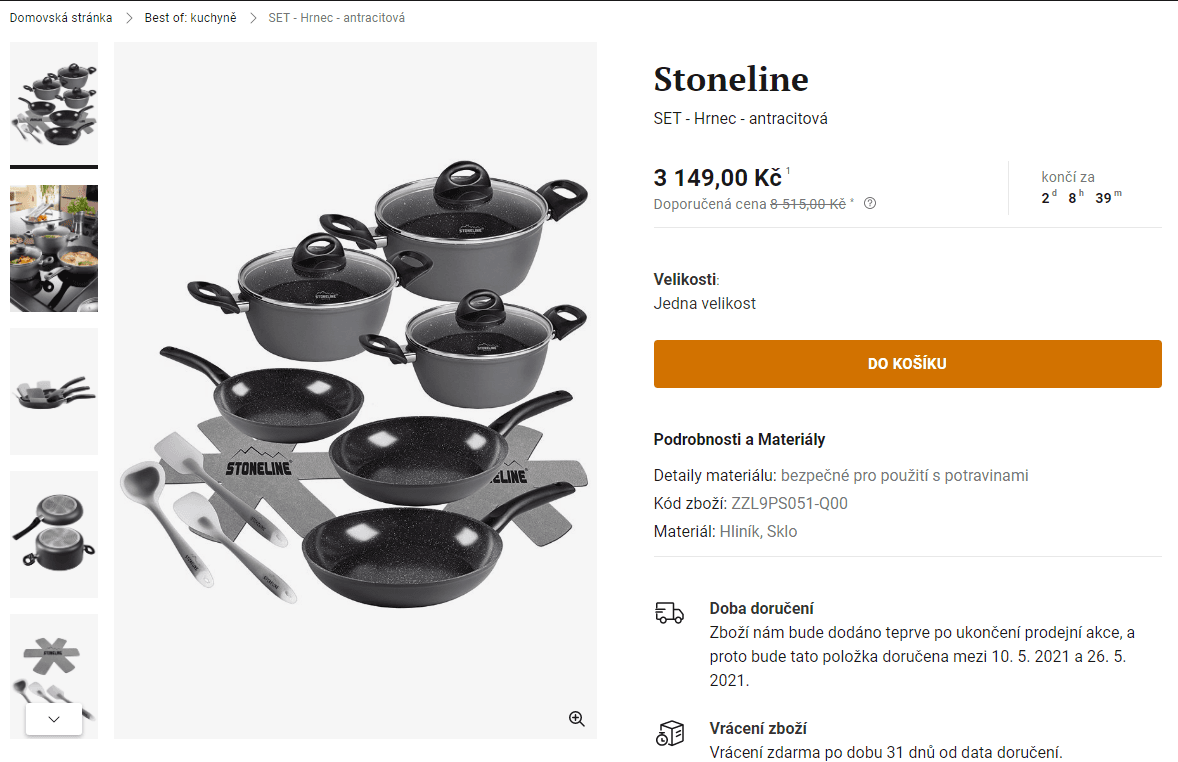The width and height of the screenshot is (1178, 762).
Task: Click the DO KOŠÍKU button
Action: (x=907, y=363)
